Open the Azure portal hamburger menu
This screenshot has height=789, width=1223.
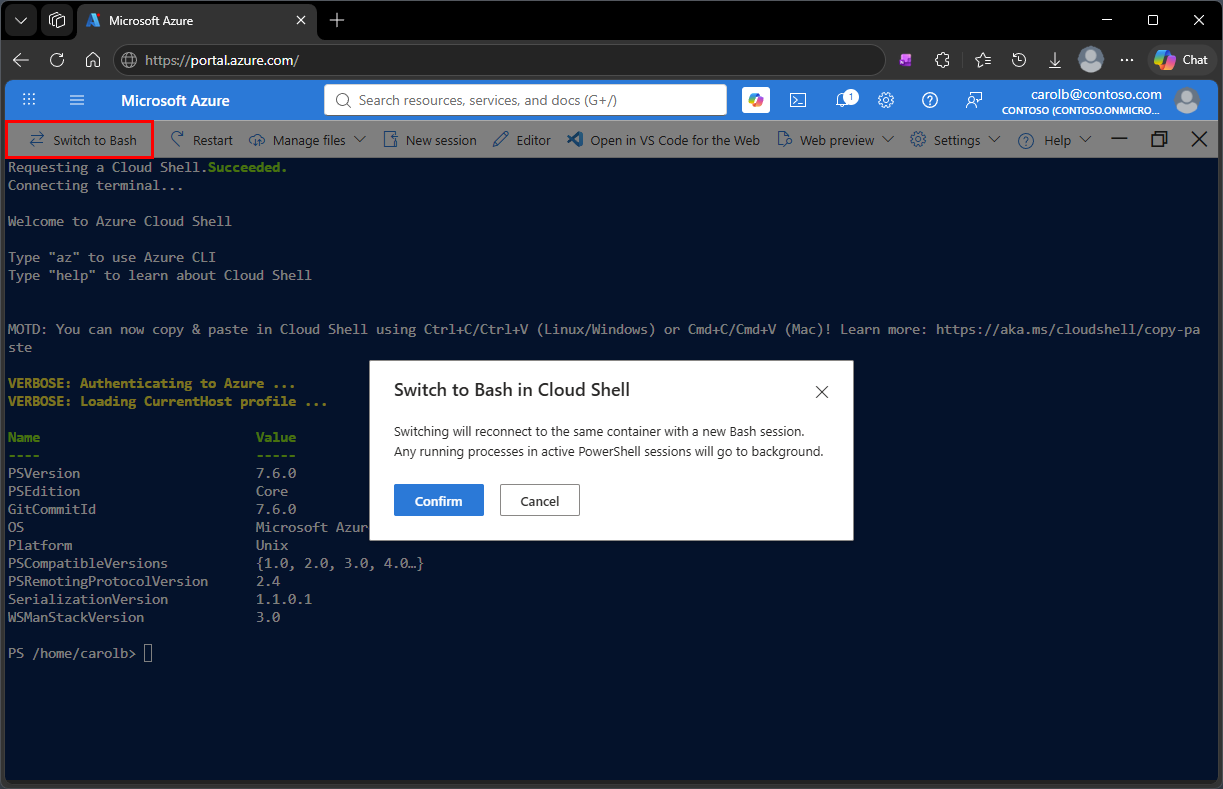coord(77,100)
